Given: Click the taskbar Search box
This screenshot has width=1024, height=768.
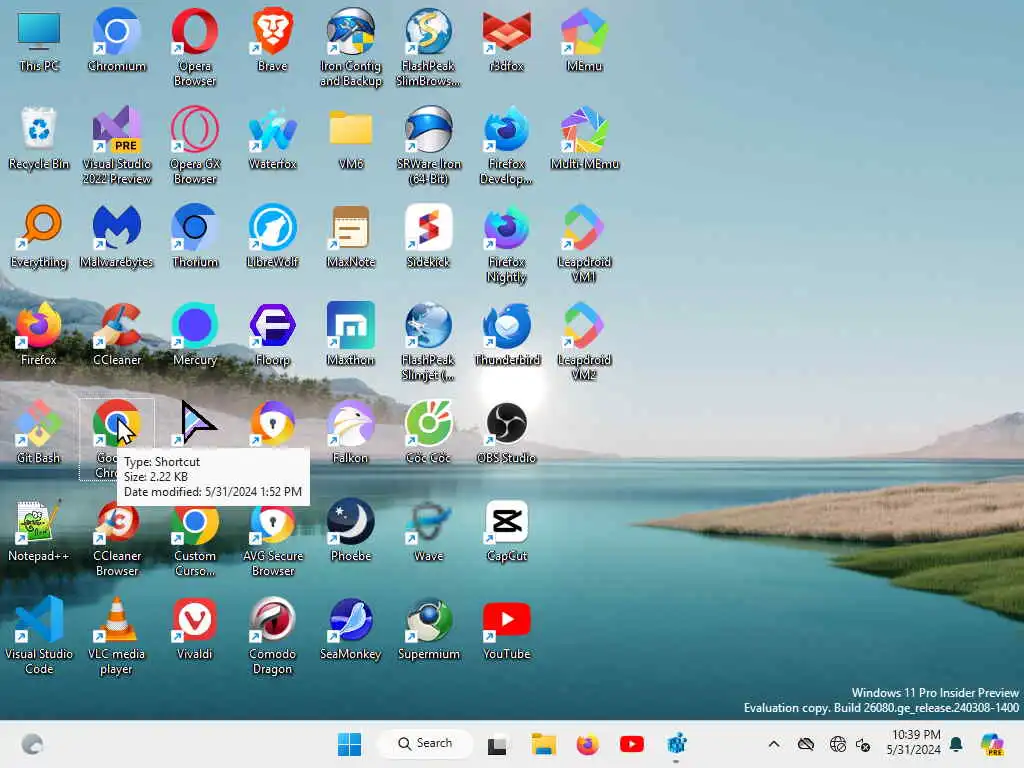Looking at the screenshot, I should tap(425, 744).
